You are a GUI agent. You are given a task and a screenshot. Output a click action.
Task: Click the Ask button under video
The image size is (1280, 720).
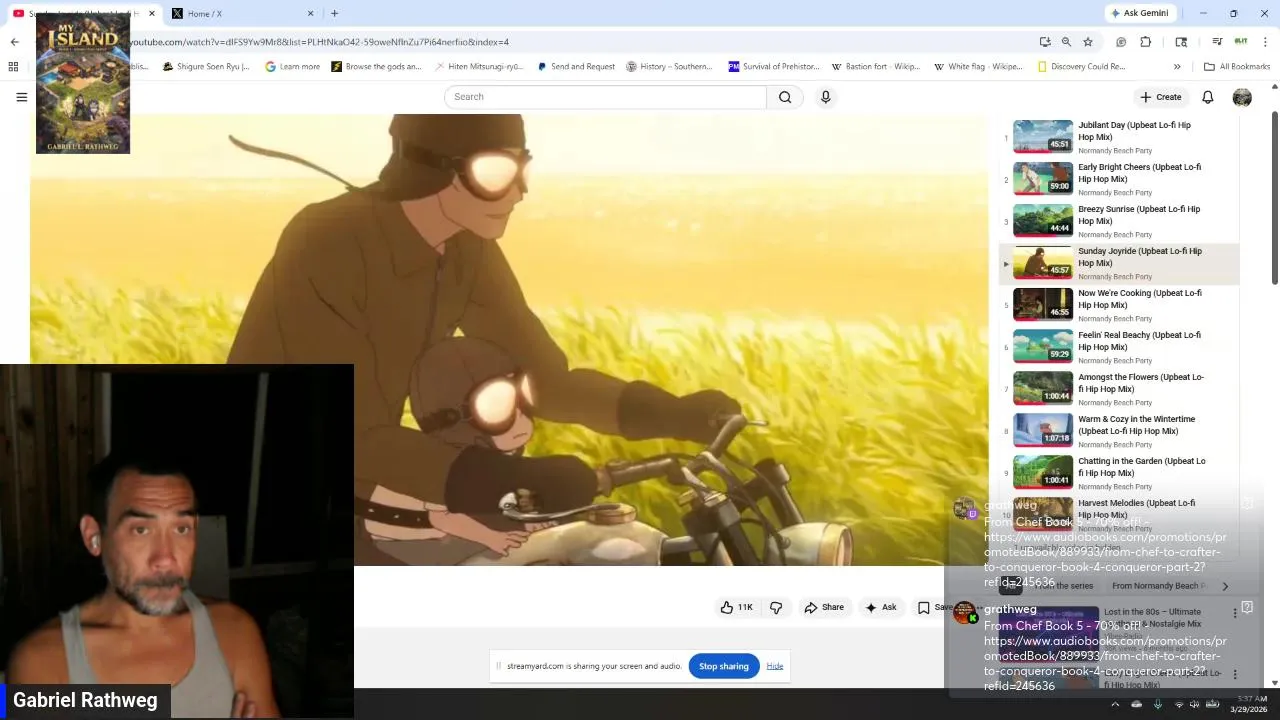(x=881, y=607)
